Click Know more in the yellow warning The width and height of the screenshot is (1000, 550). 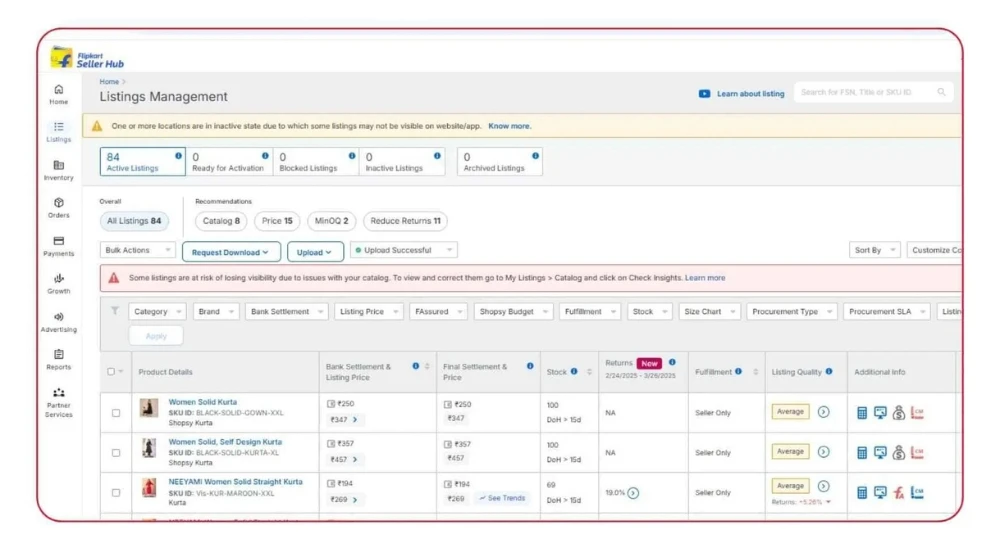(x=510, y=126)
